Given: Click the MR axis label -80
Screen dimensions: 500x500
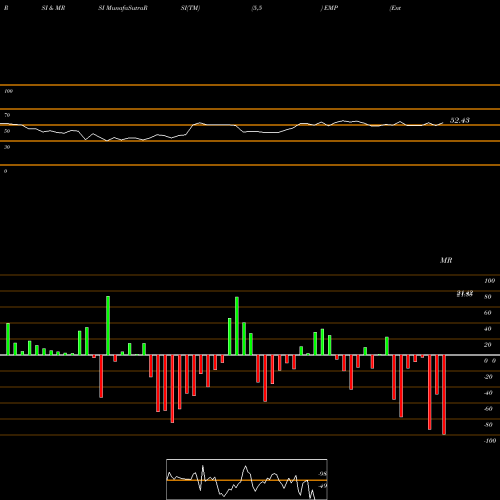Looking at the screenshot, I should point(488,425).
